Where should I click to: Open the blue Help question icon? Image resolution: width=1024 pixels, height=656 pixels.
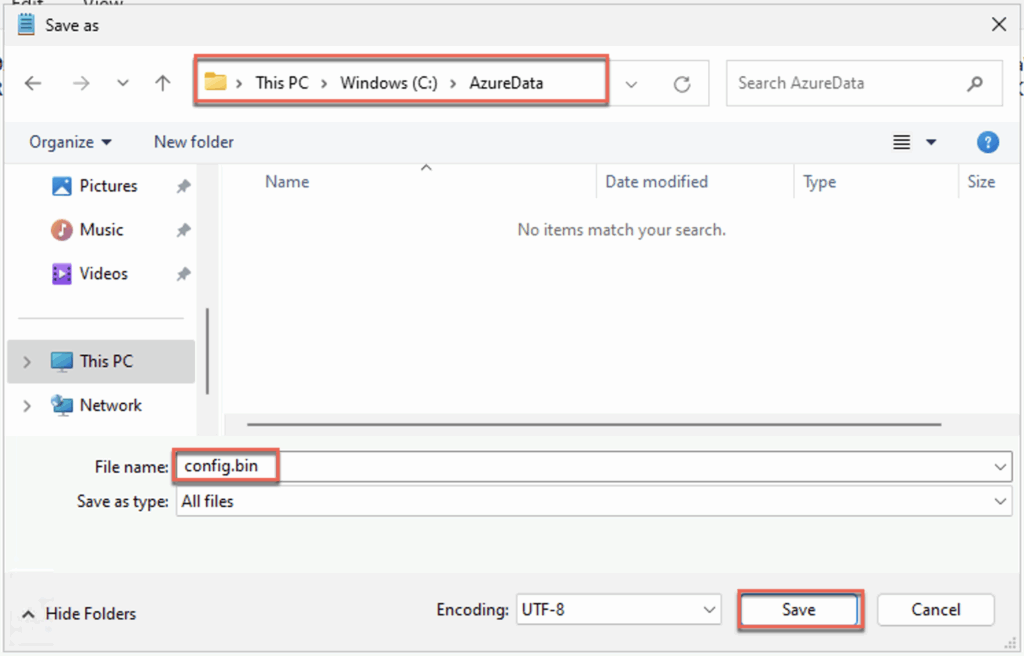click(x=987, y=142)
